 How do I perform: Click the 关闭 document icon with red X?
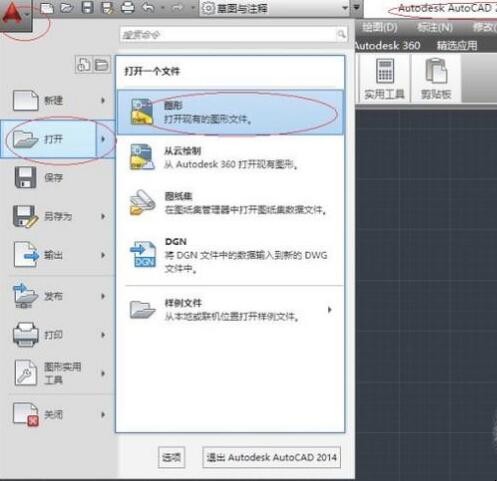tap(26, 414)
